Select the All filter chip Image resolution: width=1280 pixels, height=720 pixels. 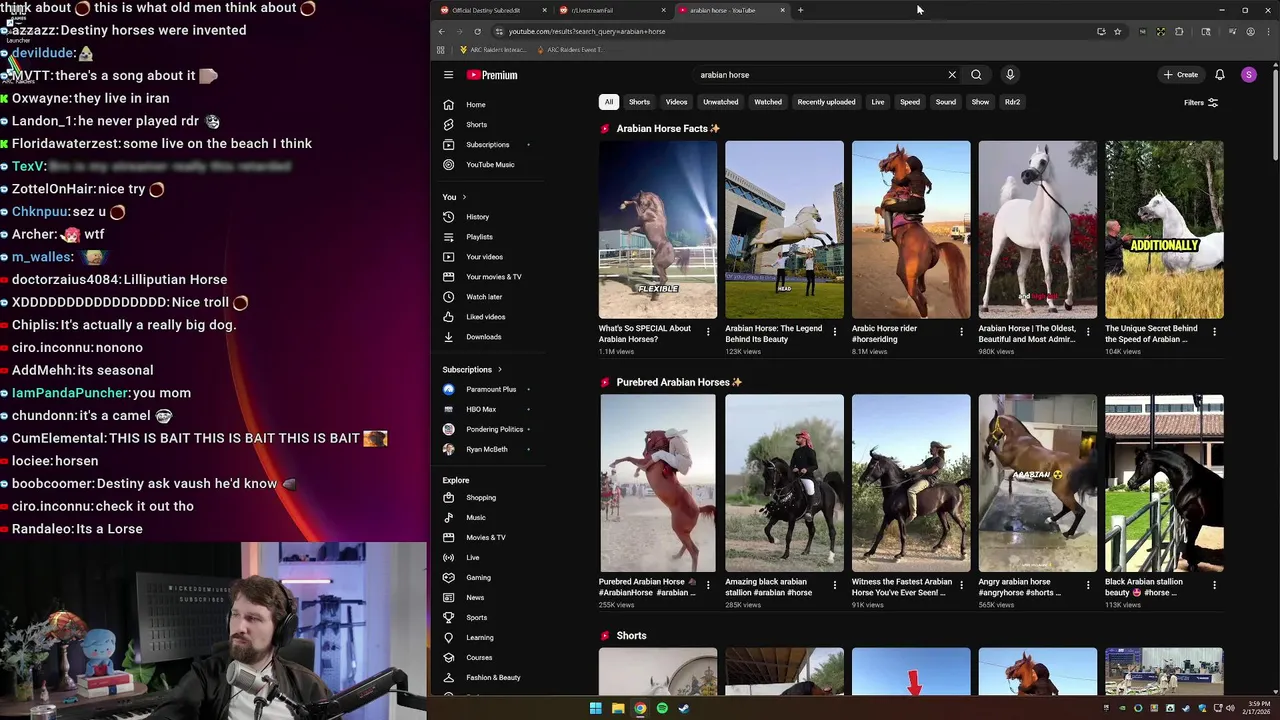pos(608,102)
